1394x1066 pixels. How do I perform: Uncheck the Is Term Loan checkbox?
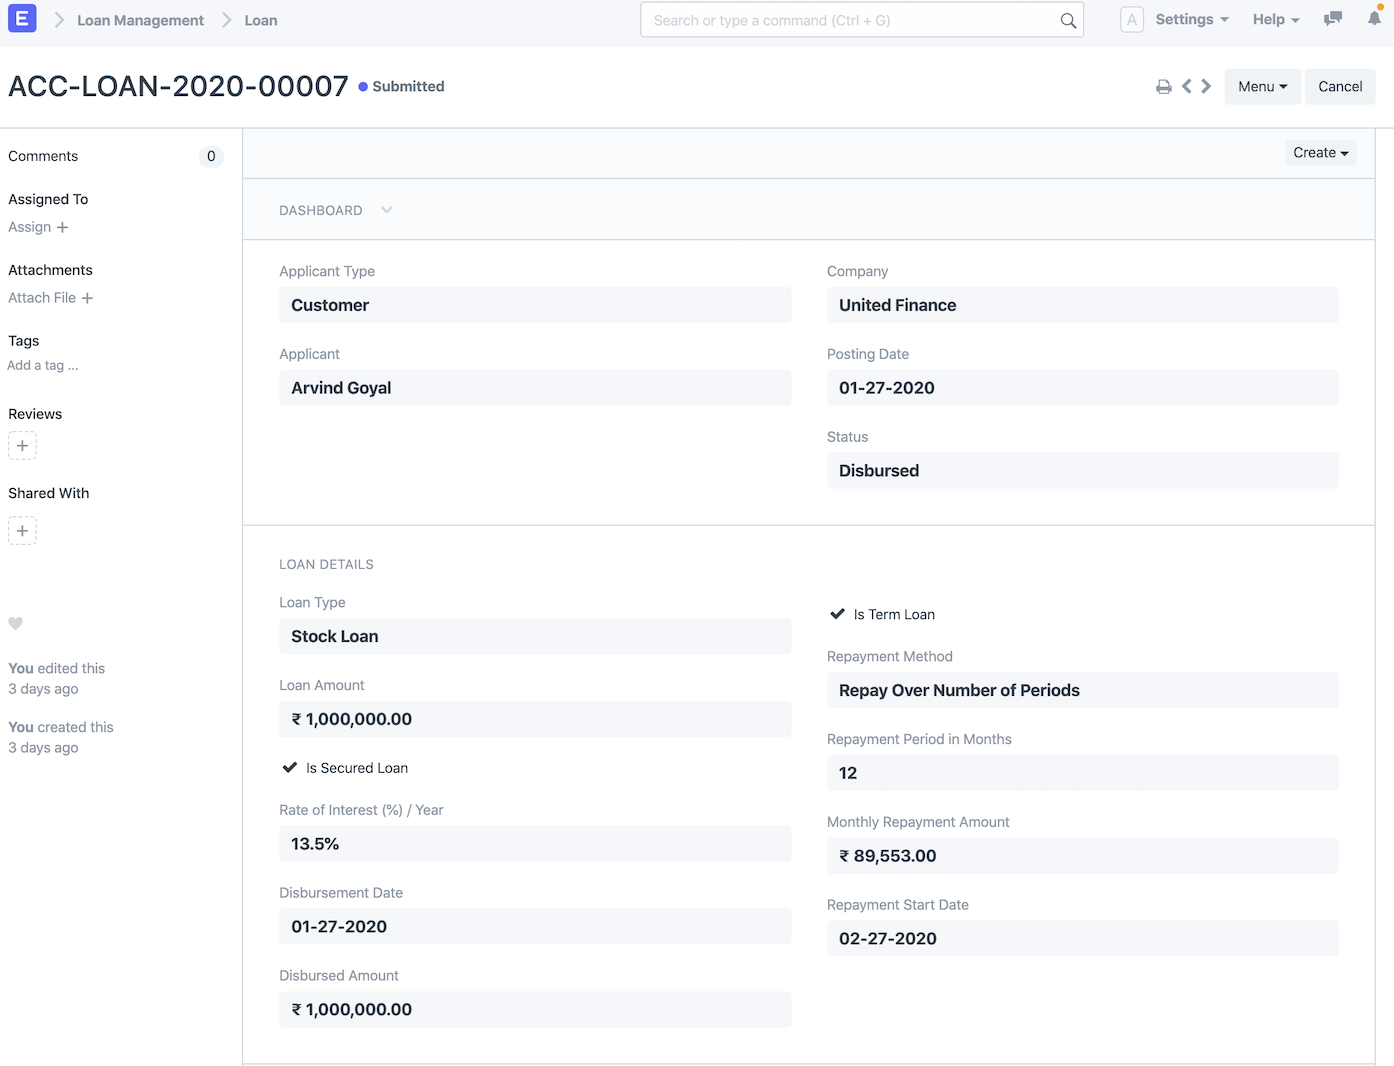(x=837, y=614)
